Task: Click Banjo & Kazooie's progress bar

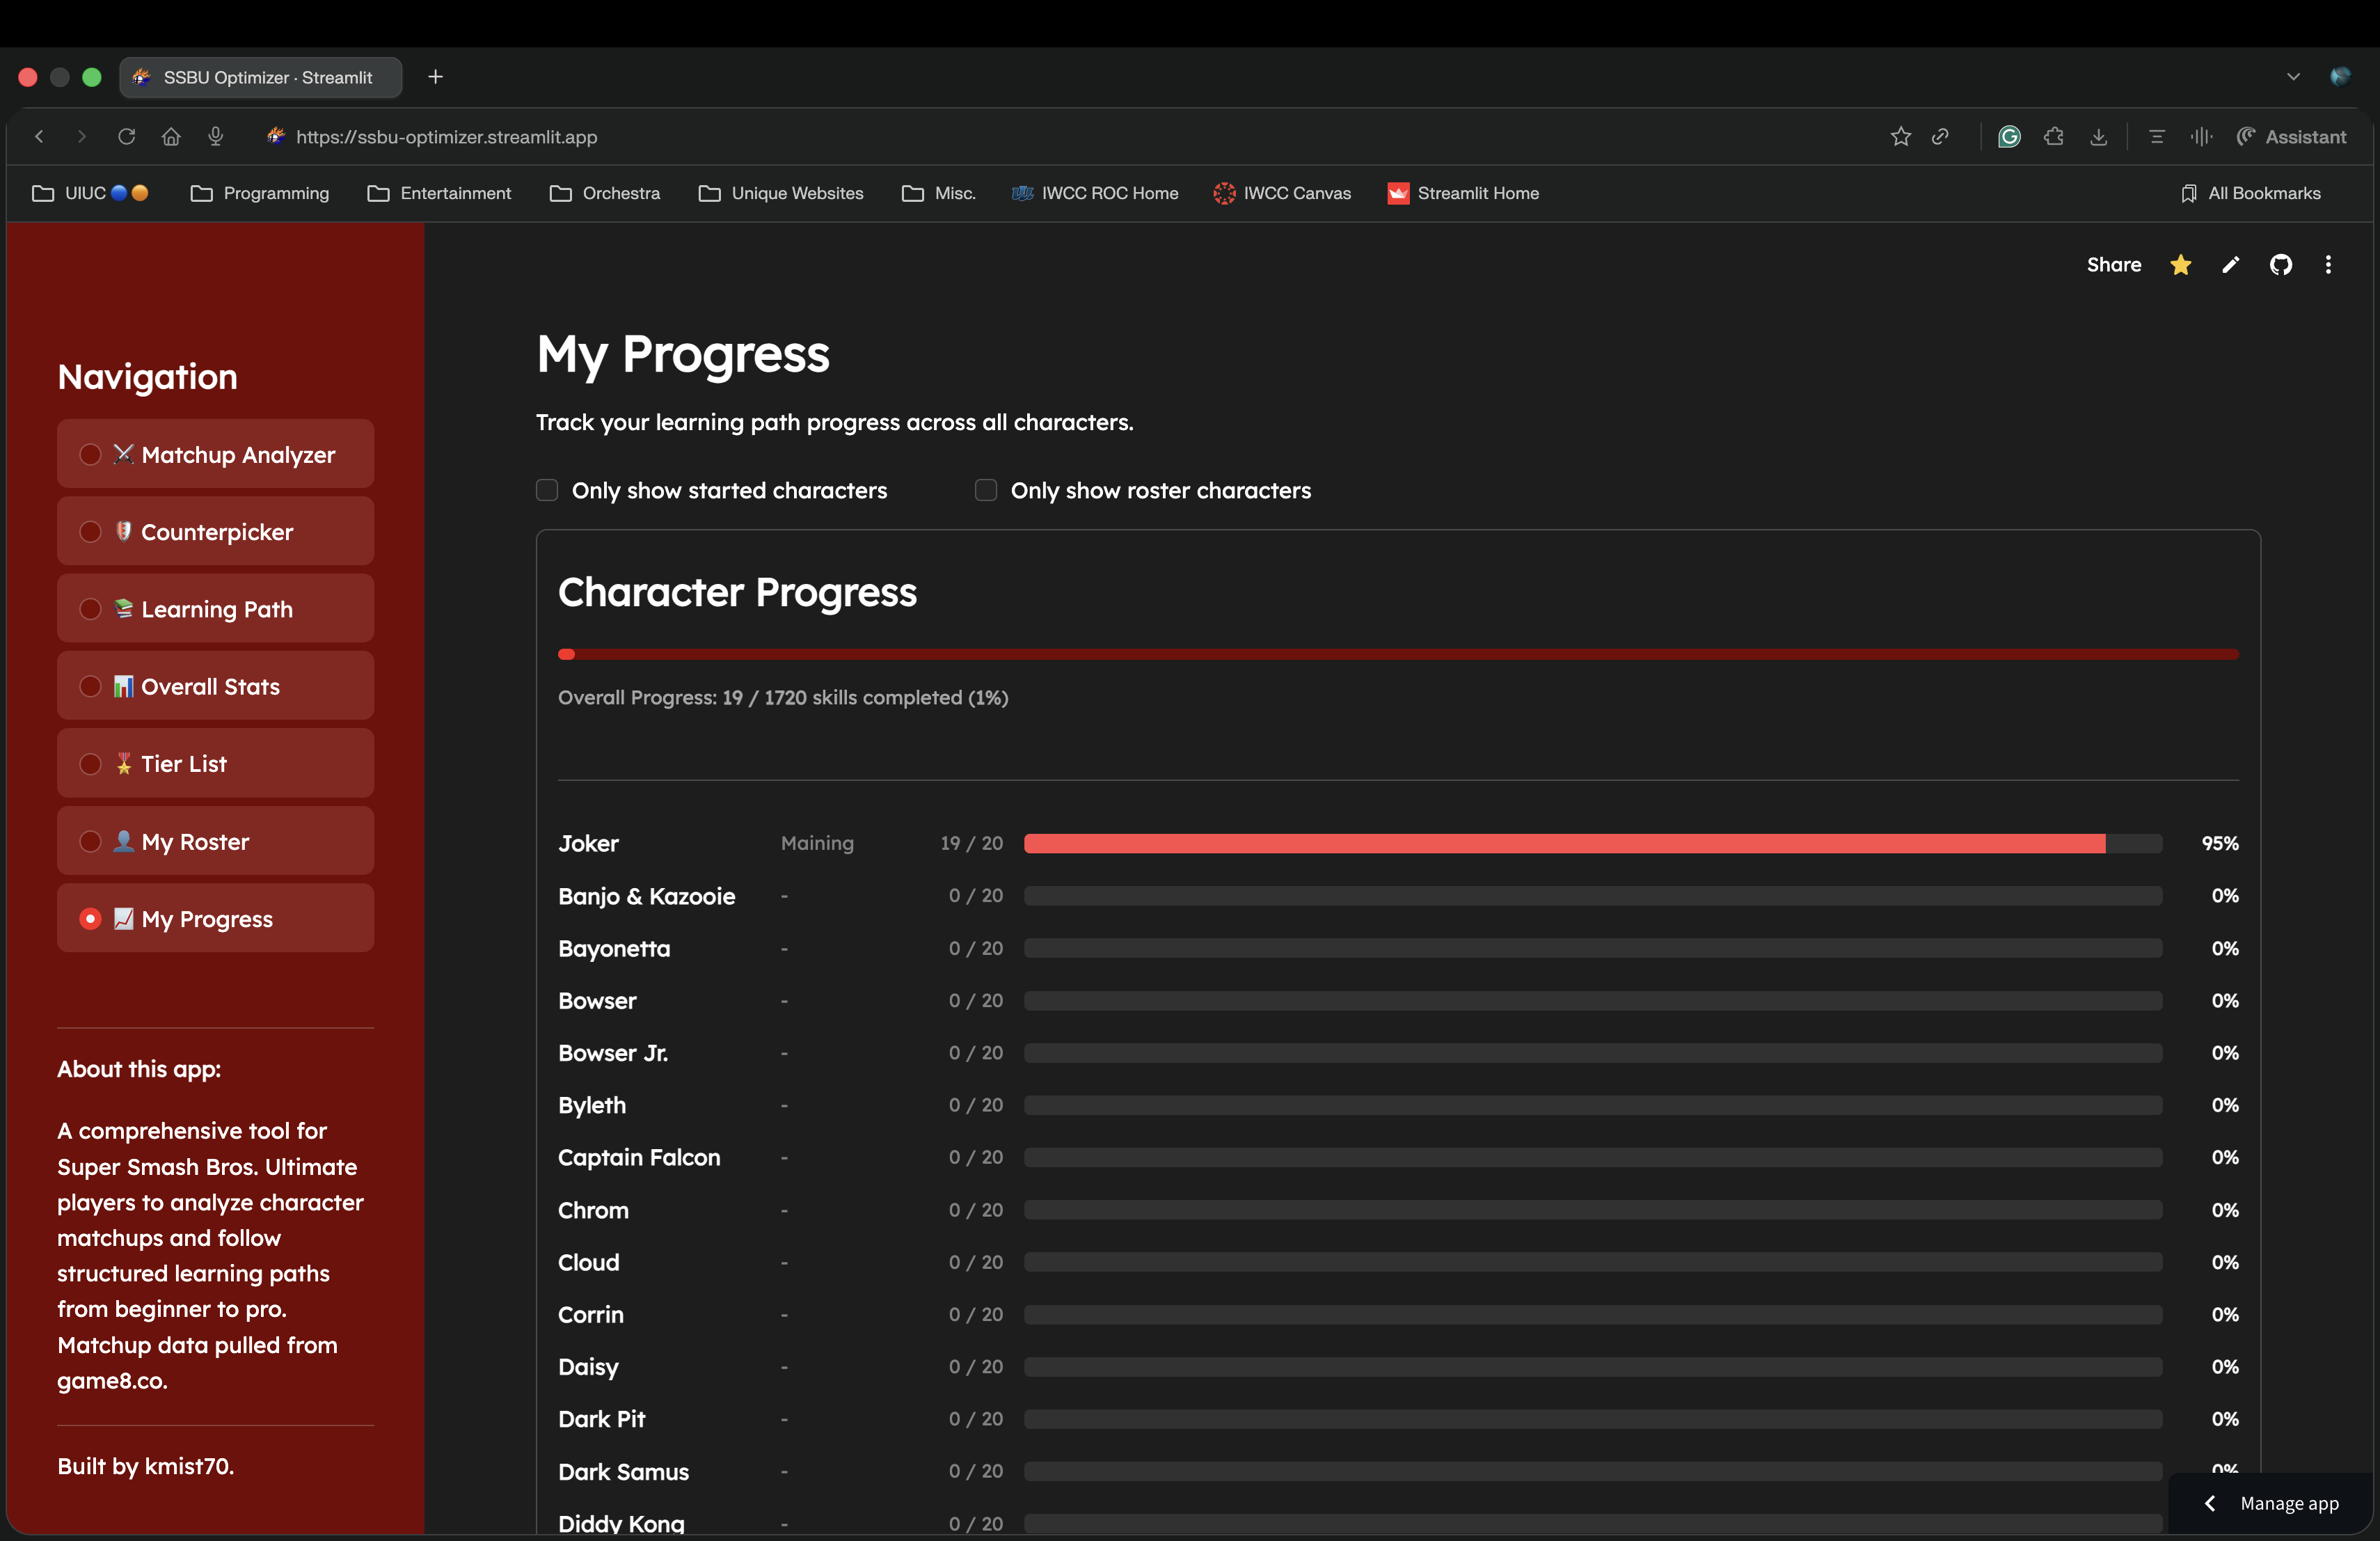Action: click(1593, 896)
